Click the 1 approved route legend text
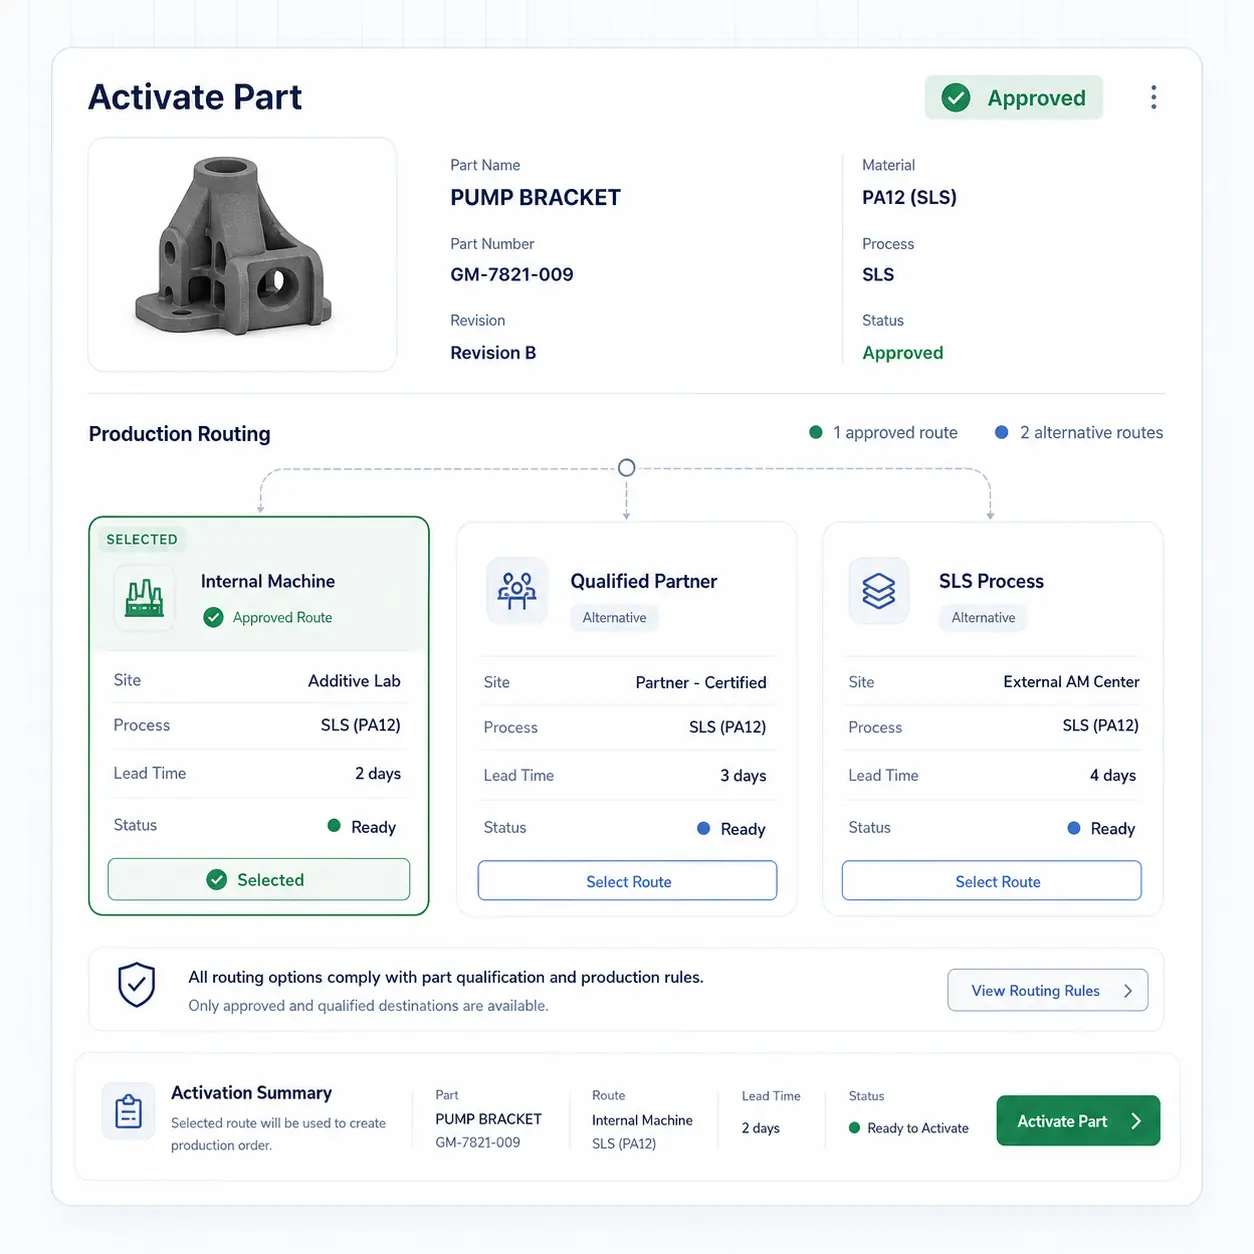1254x1254 pixels. (x=895, y=432)
